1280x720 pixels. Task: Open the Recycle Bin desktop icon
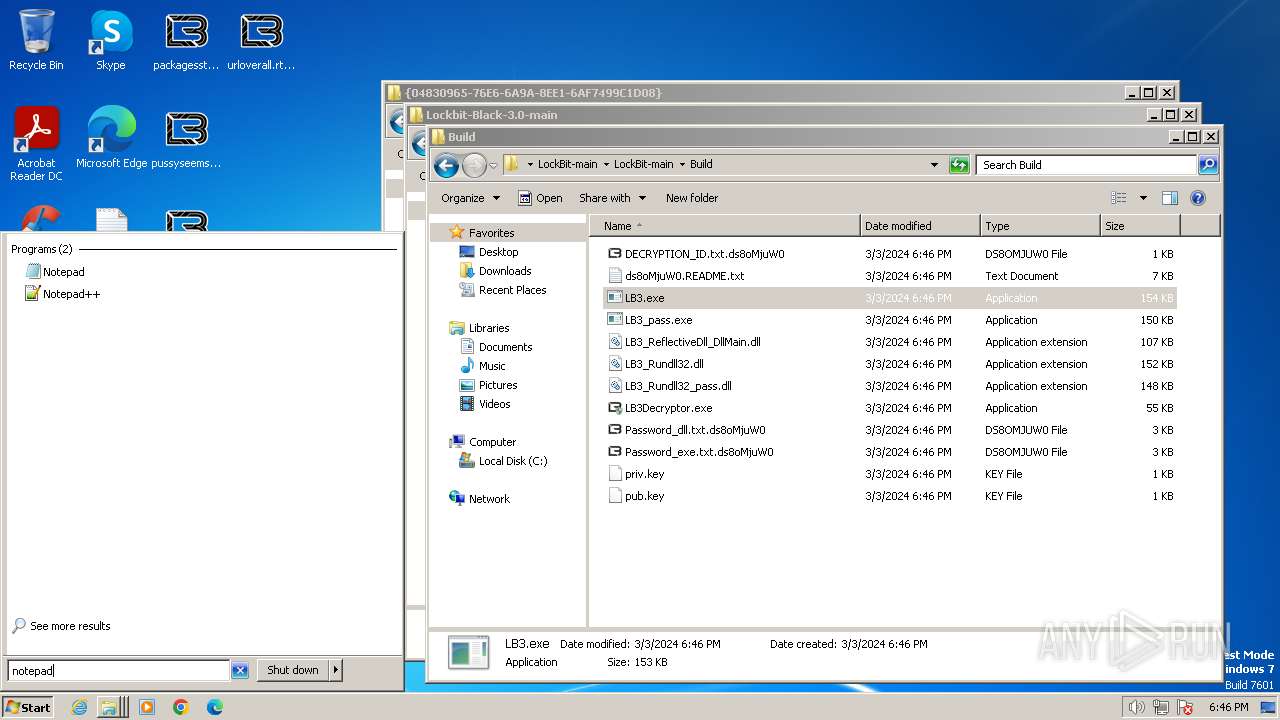click(x=36, y=40)
